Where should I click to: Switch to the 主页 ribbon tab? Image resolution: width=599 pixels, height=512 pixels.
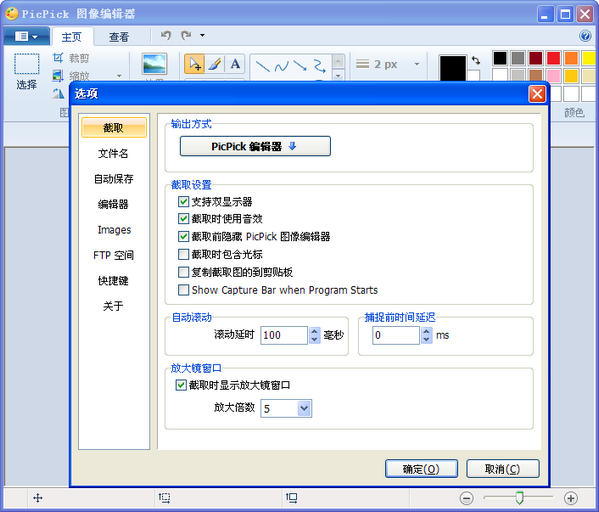click(71, 37)
